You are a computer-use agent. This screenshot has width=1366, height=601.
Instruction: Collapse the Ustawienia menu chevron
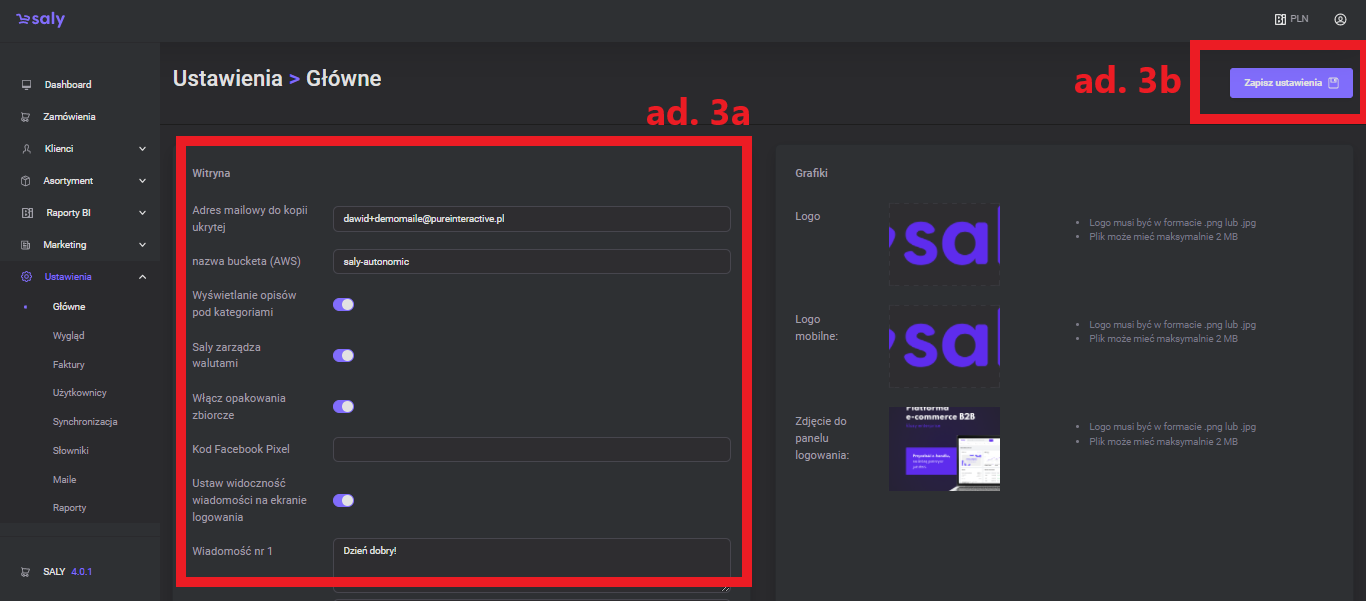[142, 277]
